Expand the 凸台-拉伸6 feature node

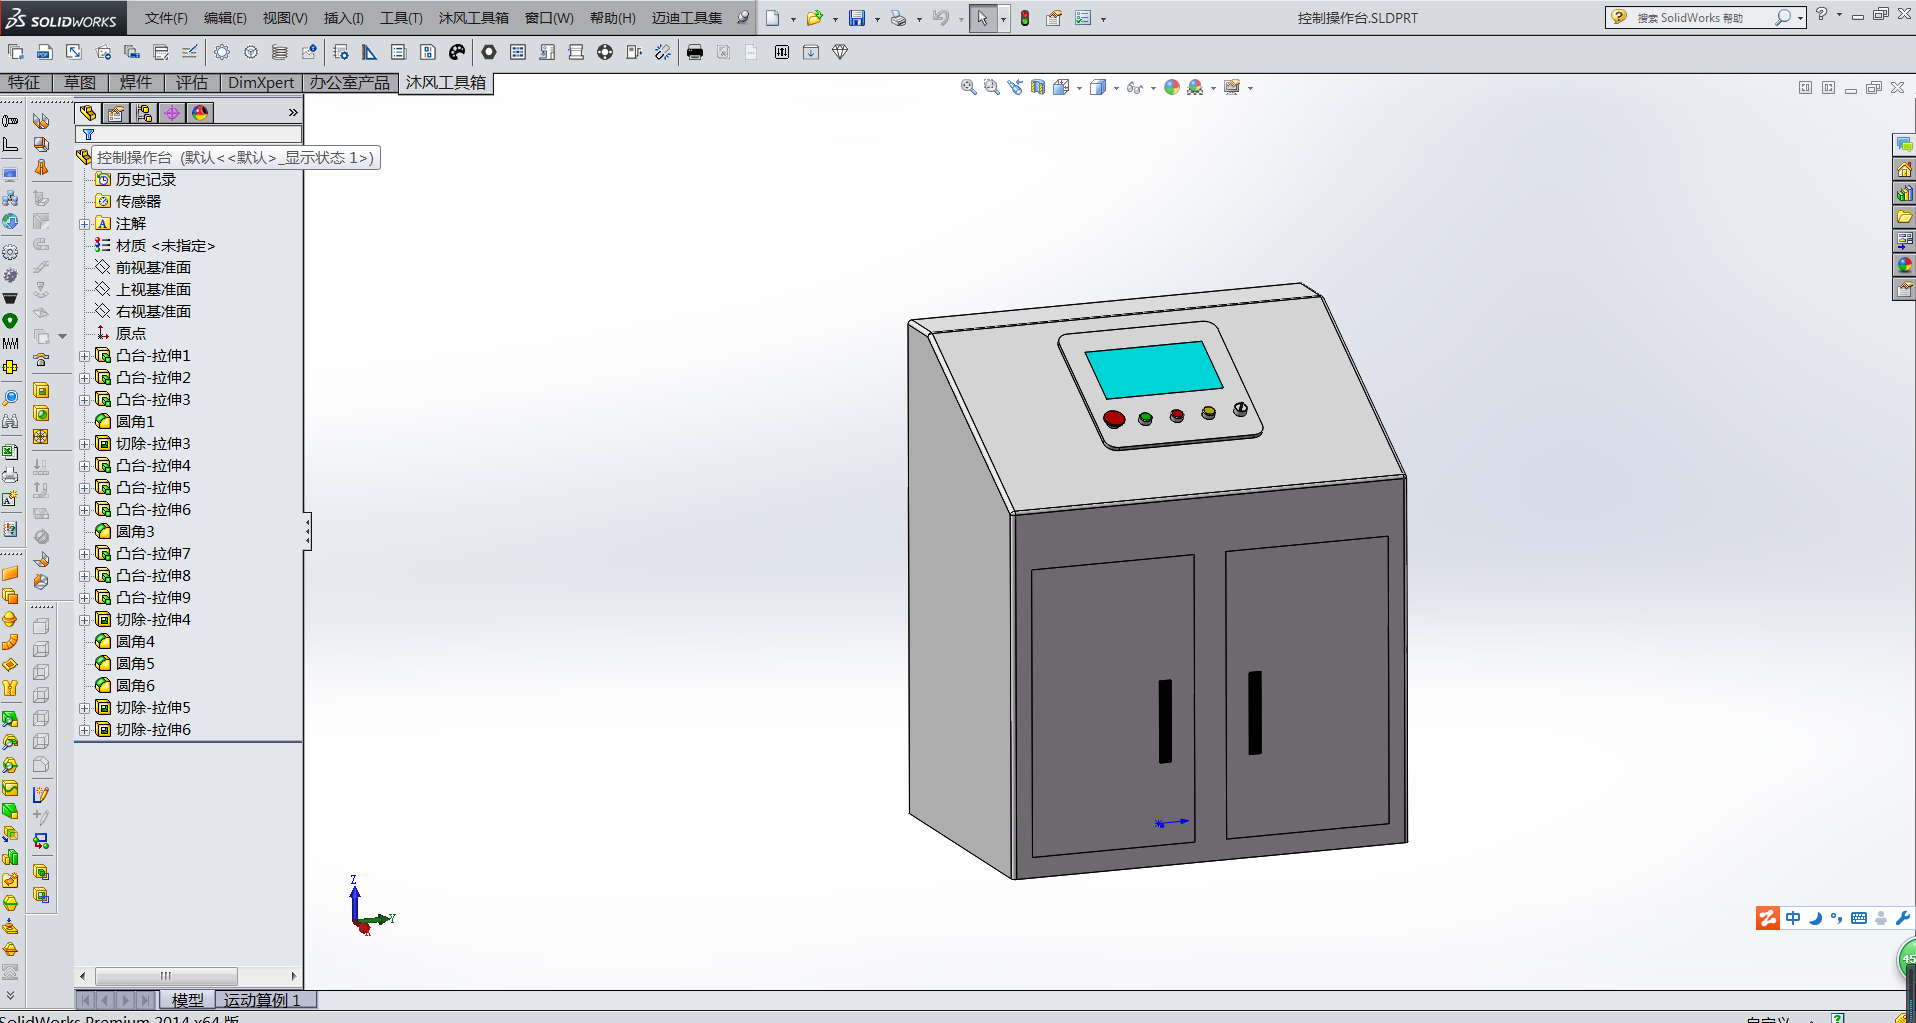point(85,510)
